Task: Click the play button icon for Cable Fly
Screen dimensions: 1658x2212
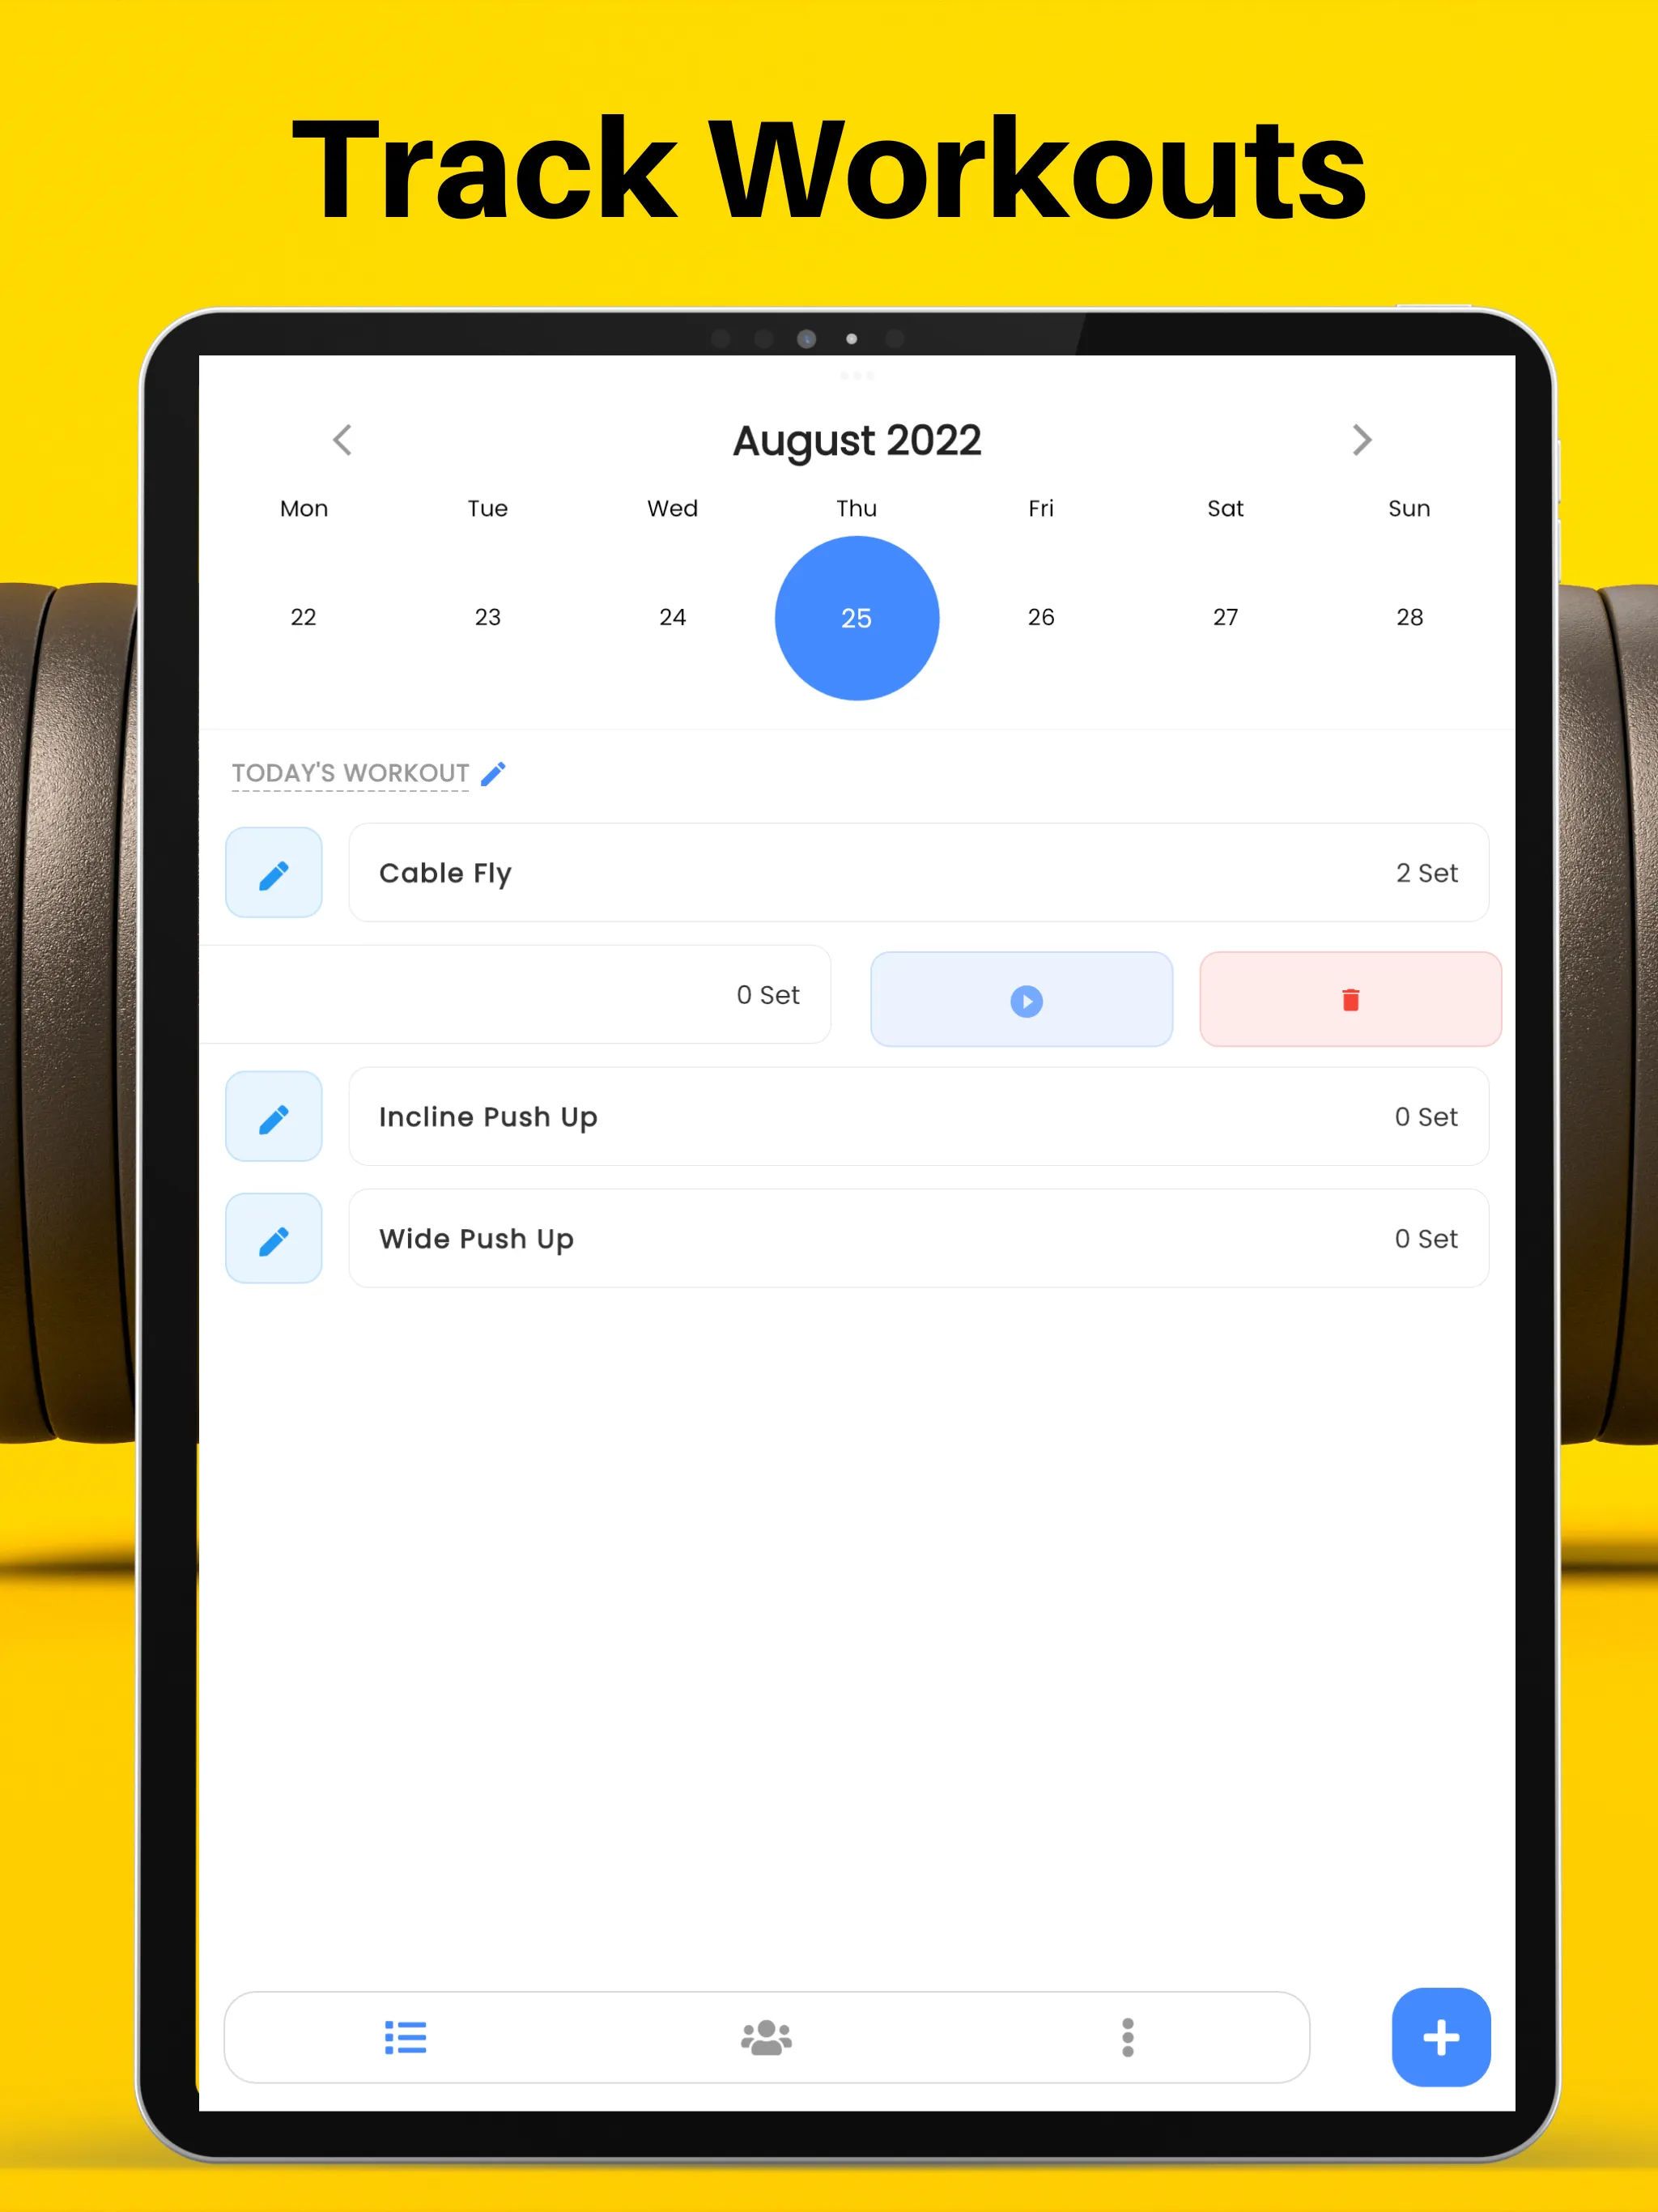Action: coord(1024,998)
